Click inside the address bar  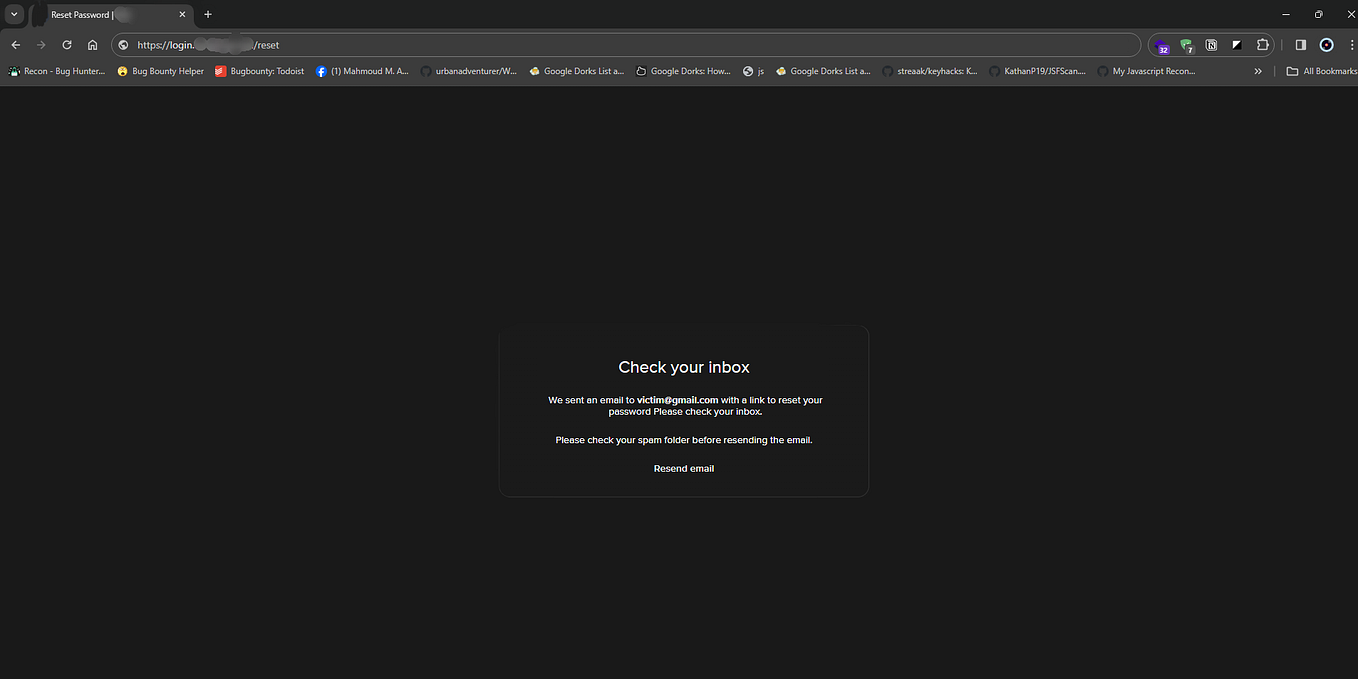pos(600,45)
